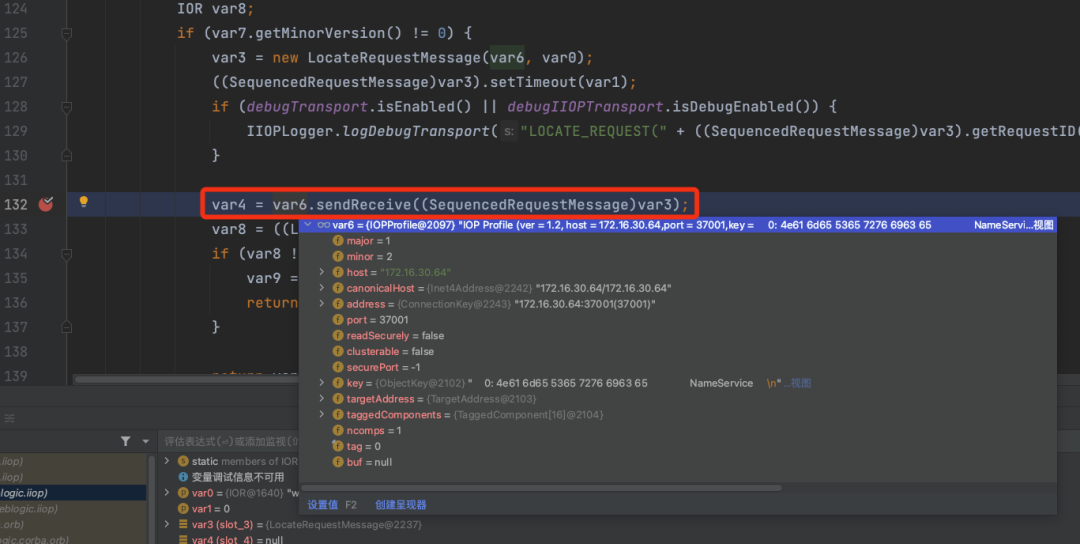This screenshot has width=1080, height=544.
Task: Expand the key ObjectKey node
Action: (322, 383)
